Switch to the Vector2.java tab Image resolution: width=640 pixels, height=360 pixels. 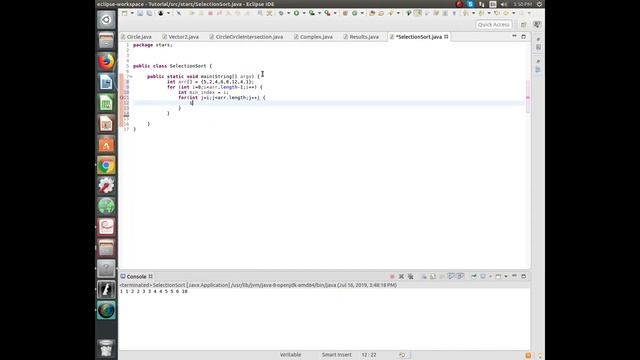(180, 37)
